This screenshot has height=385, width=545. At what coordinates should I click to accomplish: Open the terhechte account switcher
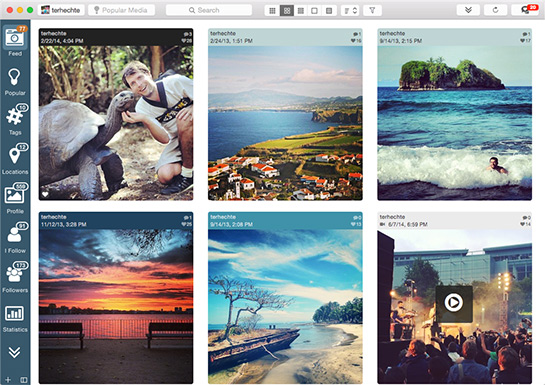tap(61, 10)
